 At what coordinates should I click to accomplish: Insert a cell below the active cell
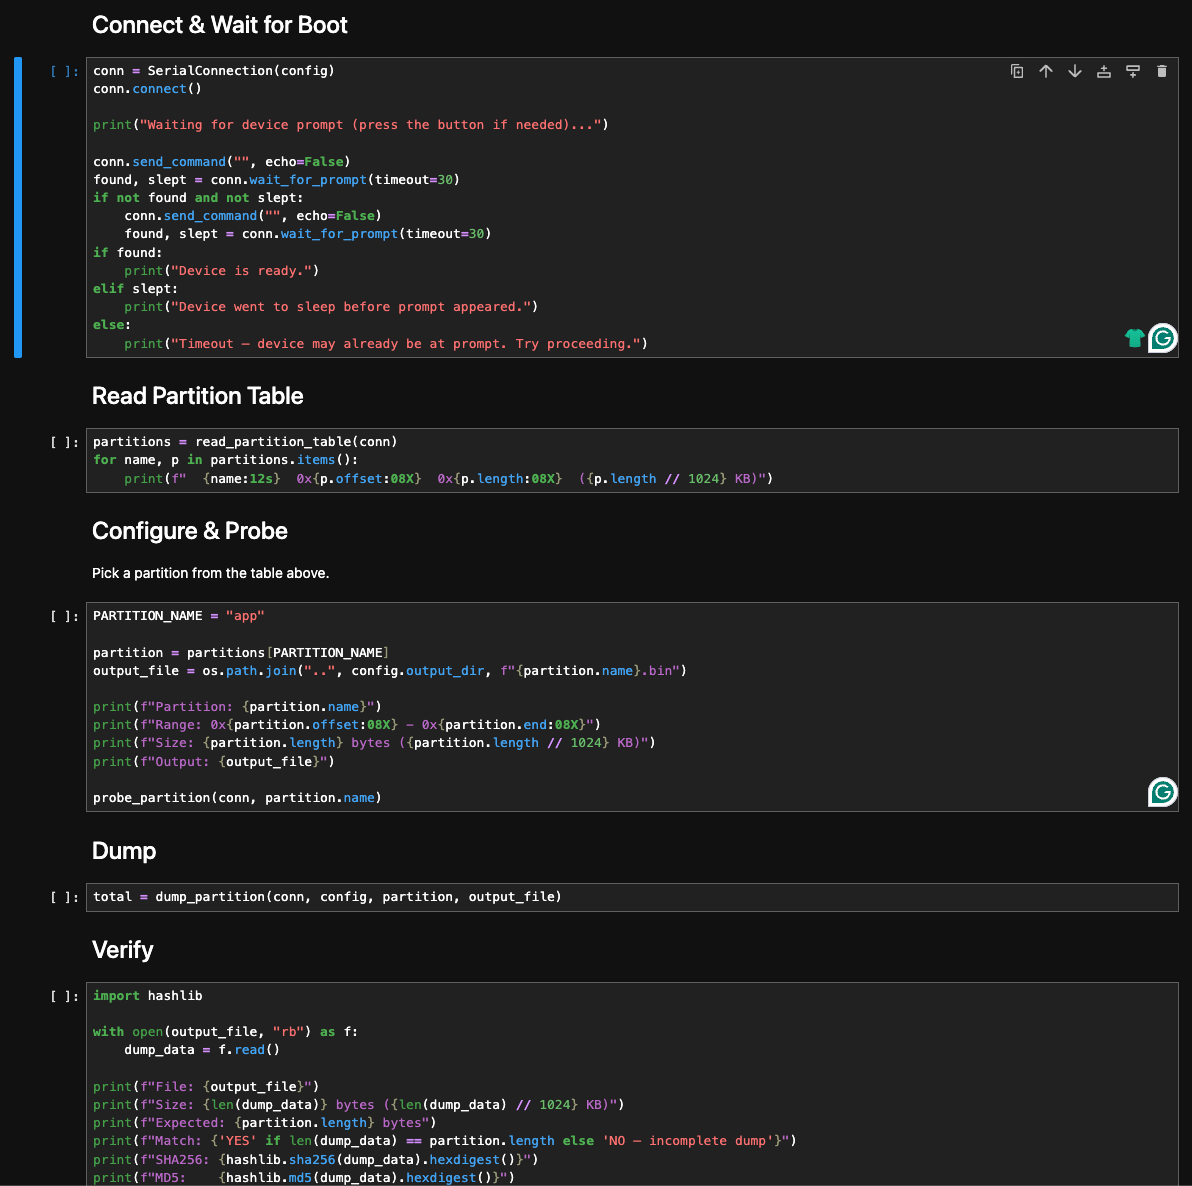coord(1133,71)
